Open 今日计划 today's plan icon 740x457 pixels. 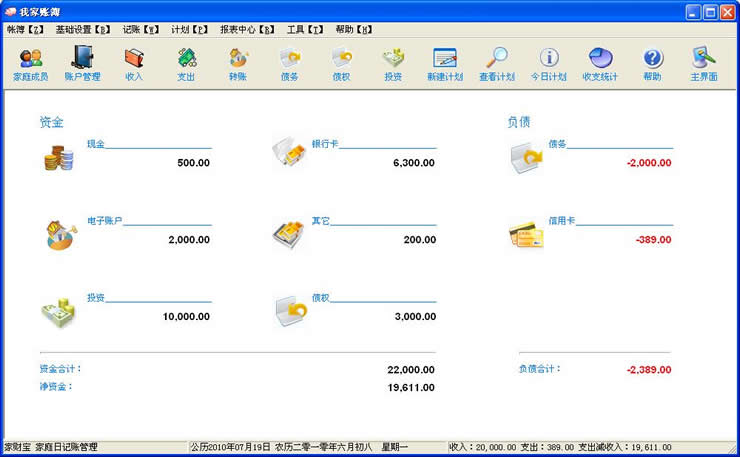pos(549,64)
